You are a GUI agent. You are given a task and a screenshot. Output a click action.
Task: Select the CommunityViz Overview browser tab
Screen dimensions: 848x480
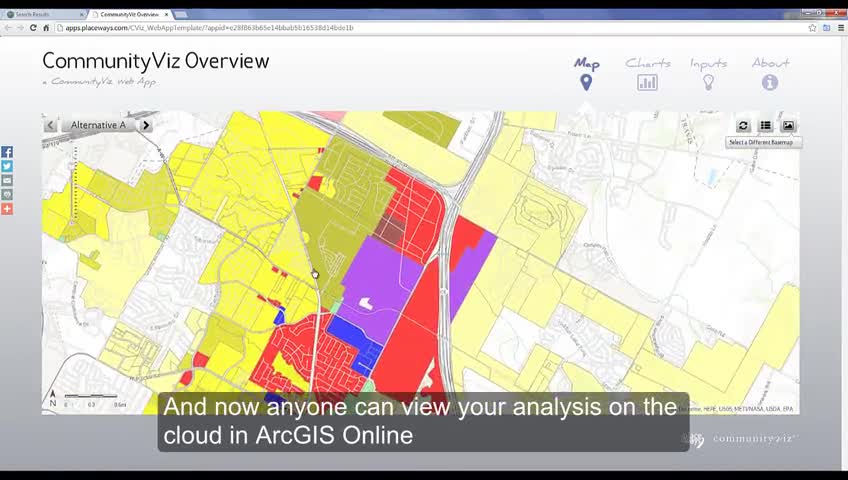(x=129, y=14)
